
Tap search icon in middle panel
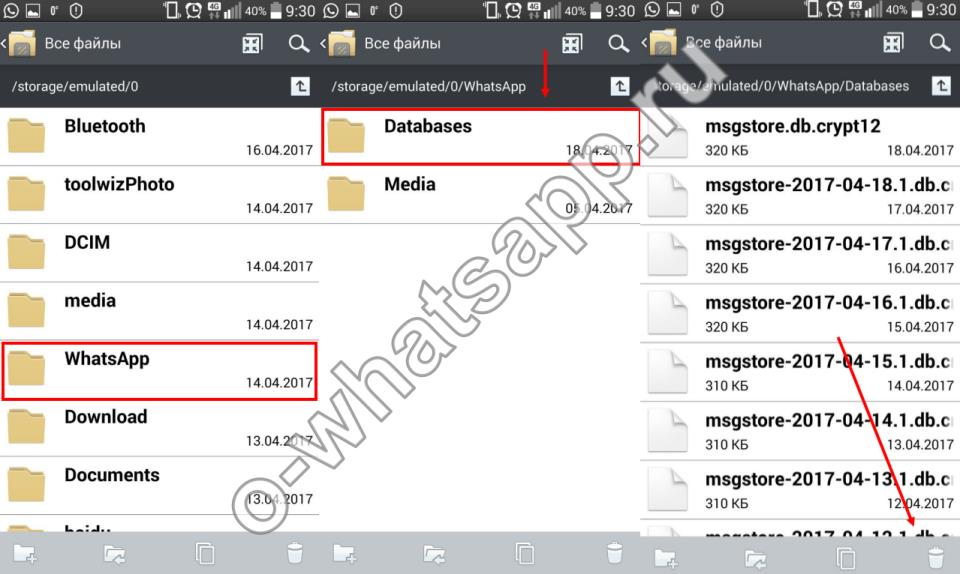(618, 43)
